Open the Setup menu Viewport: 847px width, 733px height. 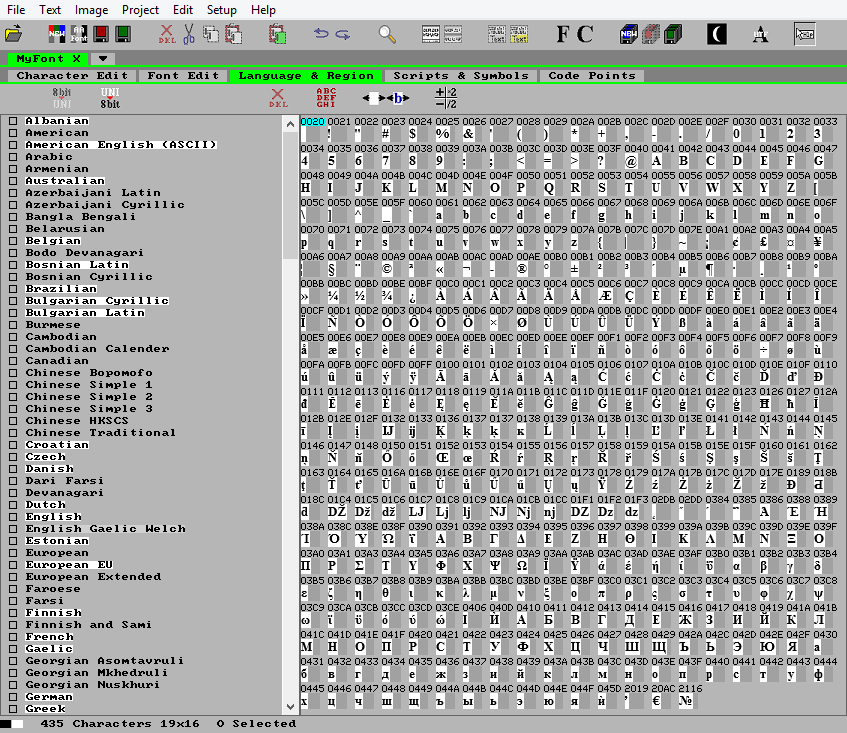[221, 10]
